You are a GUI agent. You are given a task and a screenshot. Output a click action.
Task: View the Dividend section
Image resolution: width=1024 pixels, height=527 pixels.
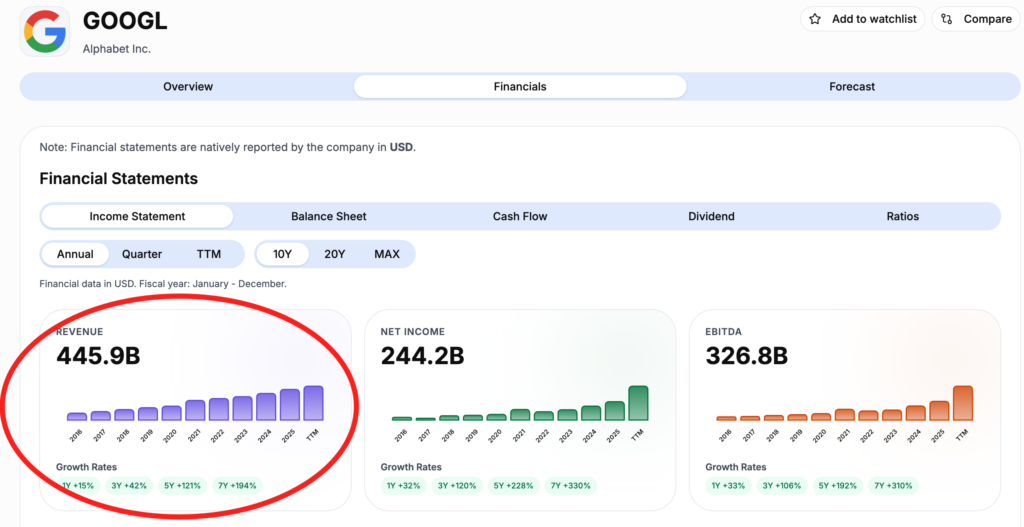[x=711, y=216]
